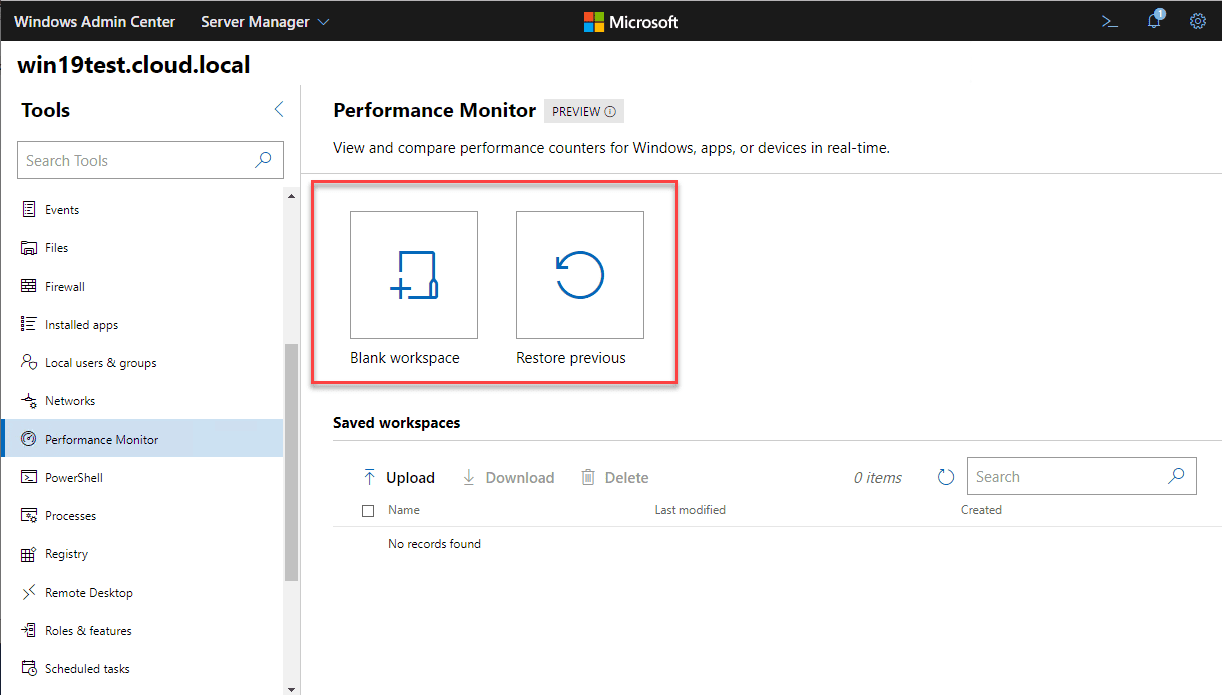Click the preview info icon
The image size is (1222, 695).
click(610, 112)
